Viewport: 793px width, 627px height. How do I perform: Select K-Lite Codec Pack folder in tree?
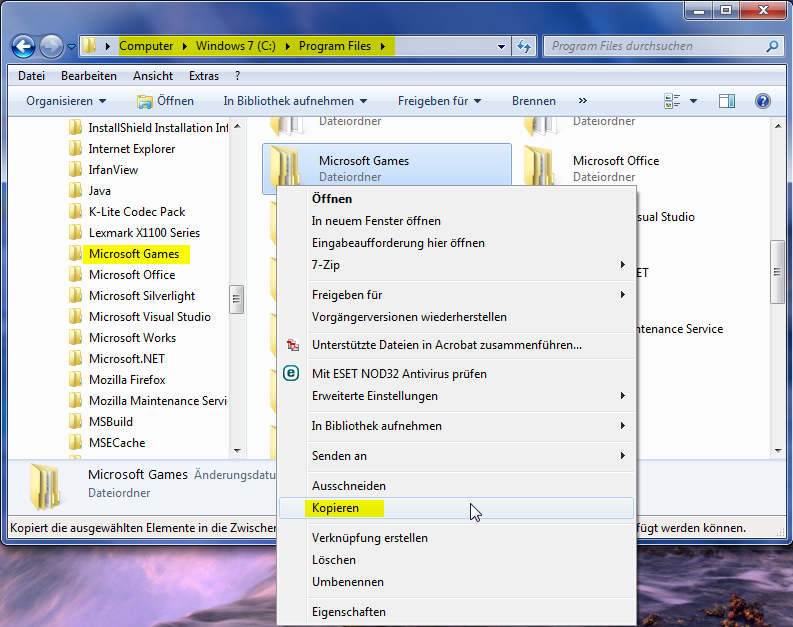point(137,212)
